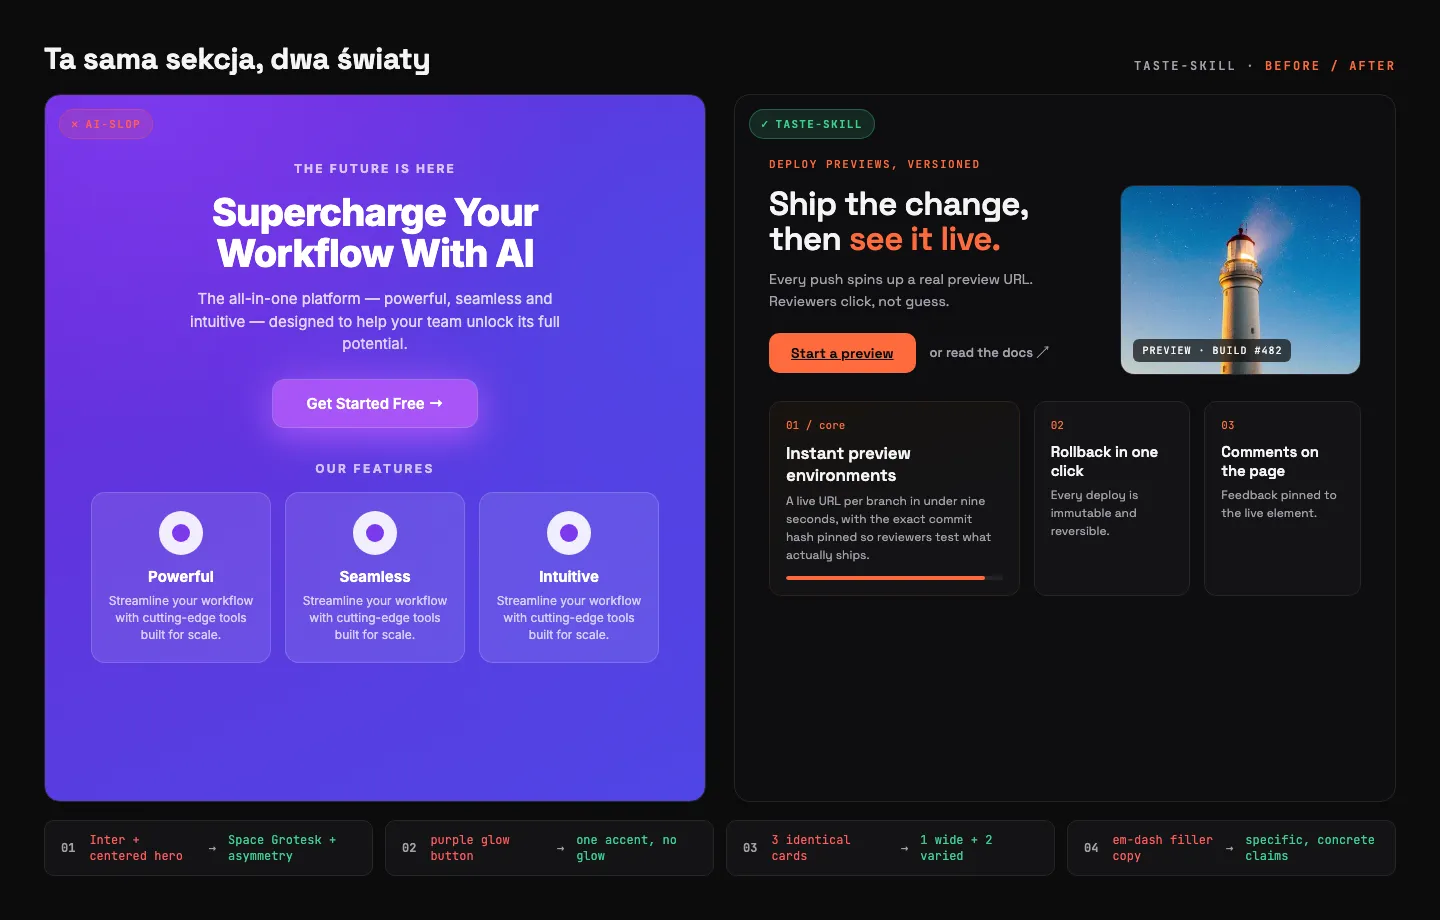The height and width of the screenshot is (920, 1440).
Task: Select the Rollback in one click card
Action: coord(1112,498)
